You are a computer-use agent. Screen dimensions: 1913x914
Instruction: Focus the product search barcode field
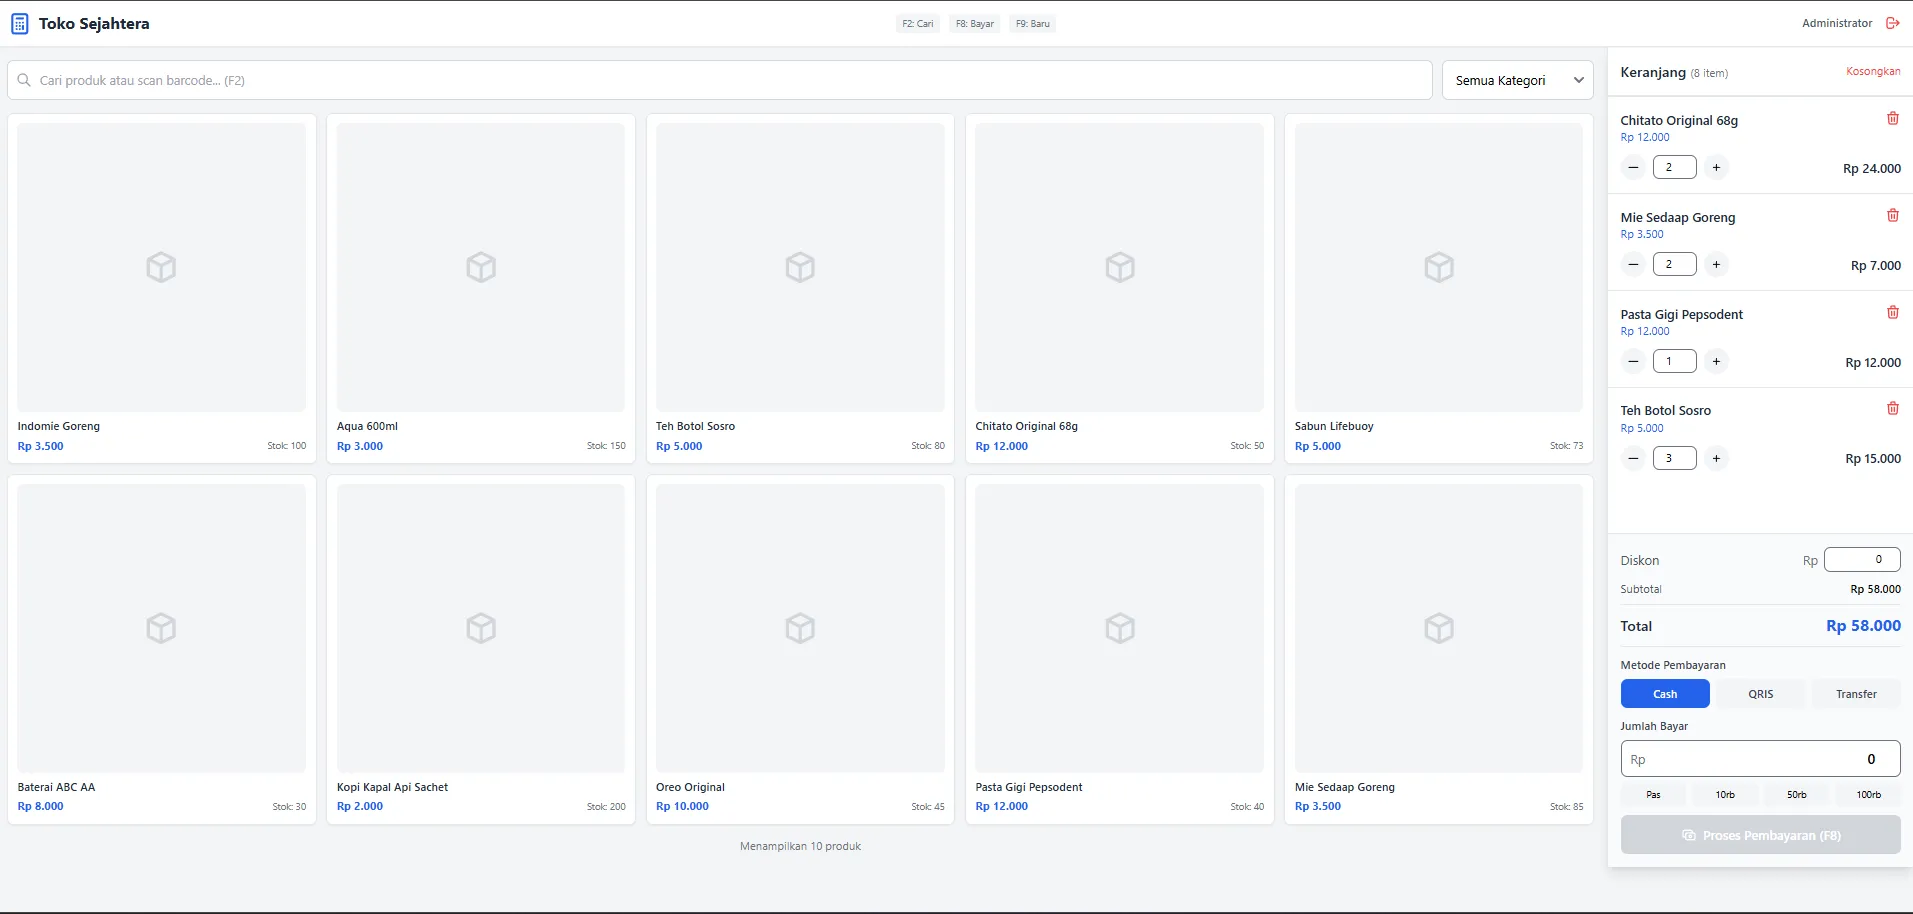click(x=720, y=81)
